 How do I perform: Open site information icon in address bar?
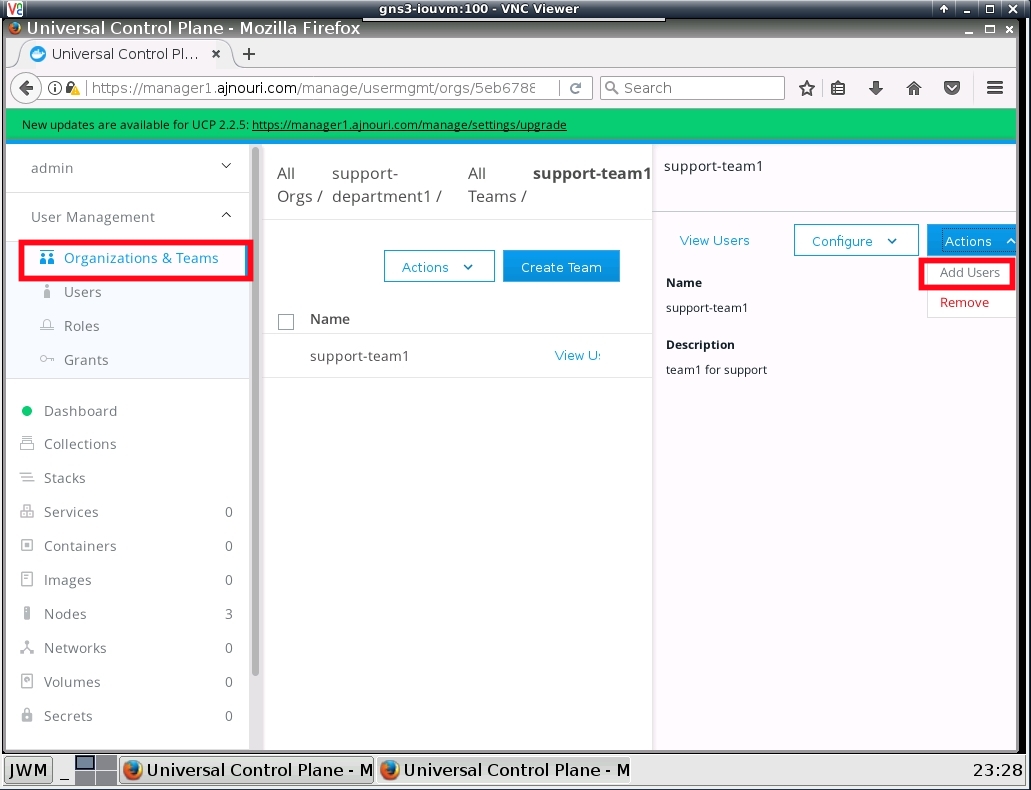(55, 87)
